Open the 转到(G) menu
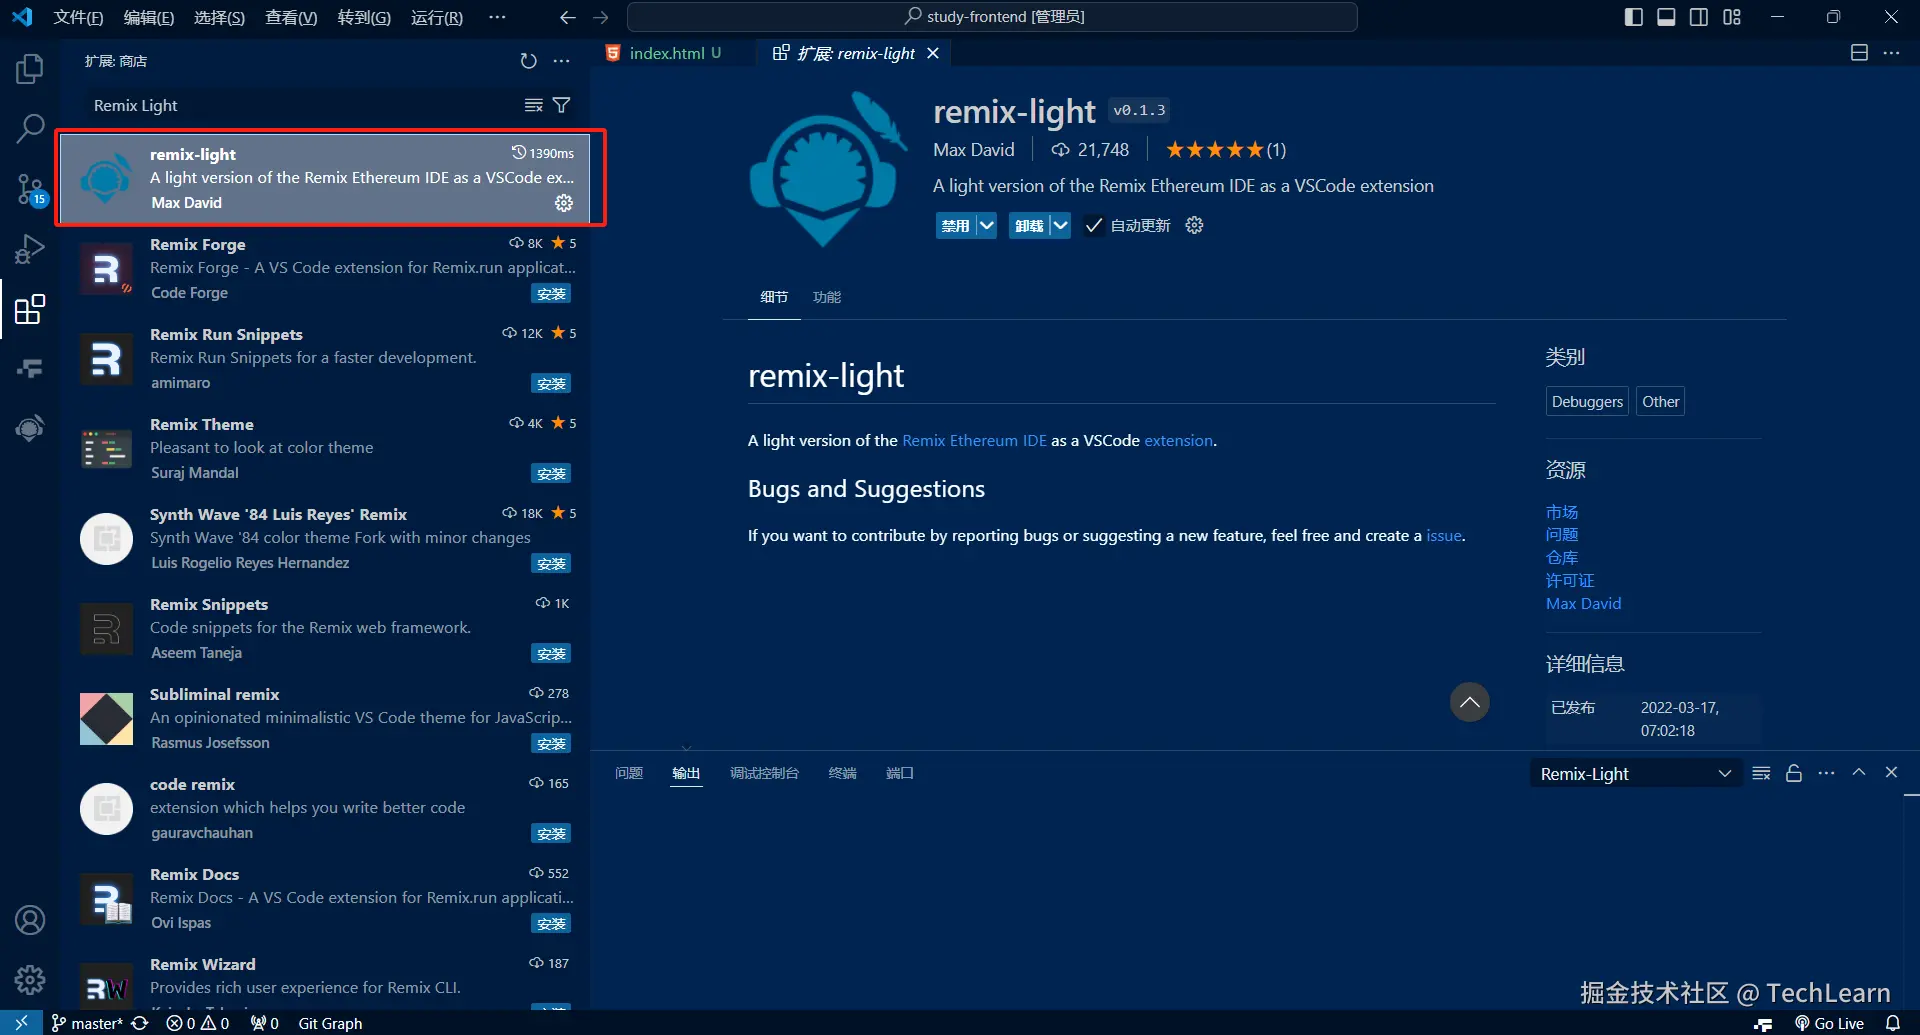Viewport: 1920px width, 1035px height. coord(364,17)
